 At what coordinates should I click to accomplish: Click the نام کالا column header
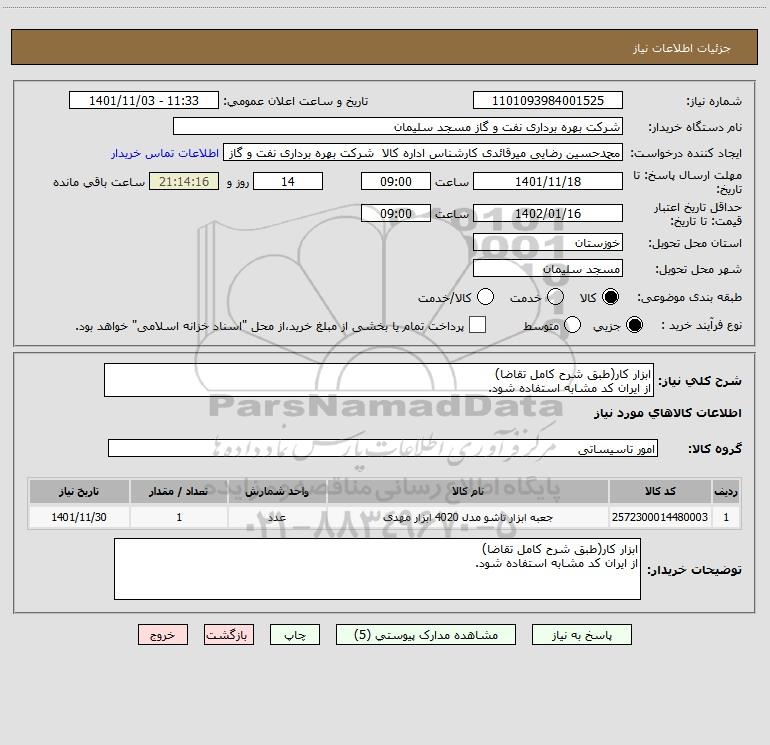click(468, 492)
